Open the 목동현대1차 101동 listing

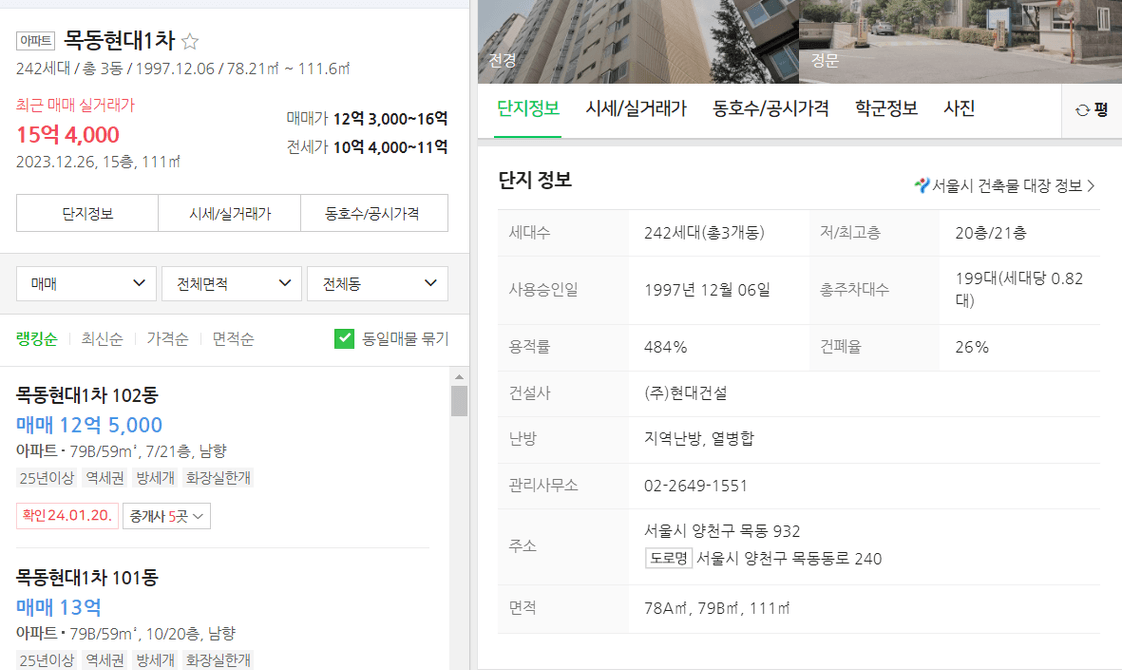[87, 578]
